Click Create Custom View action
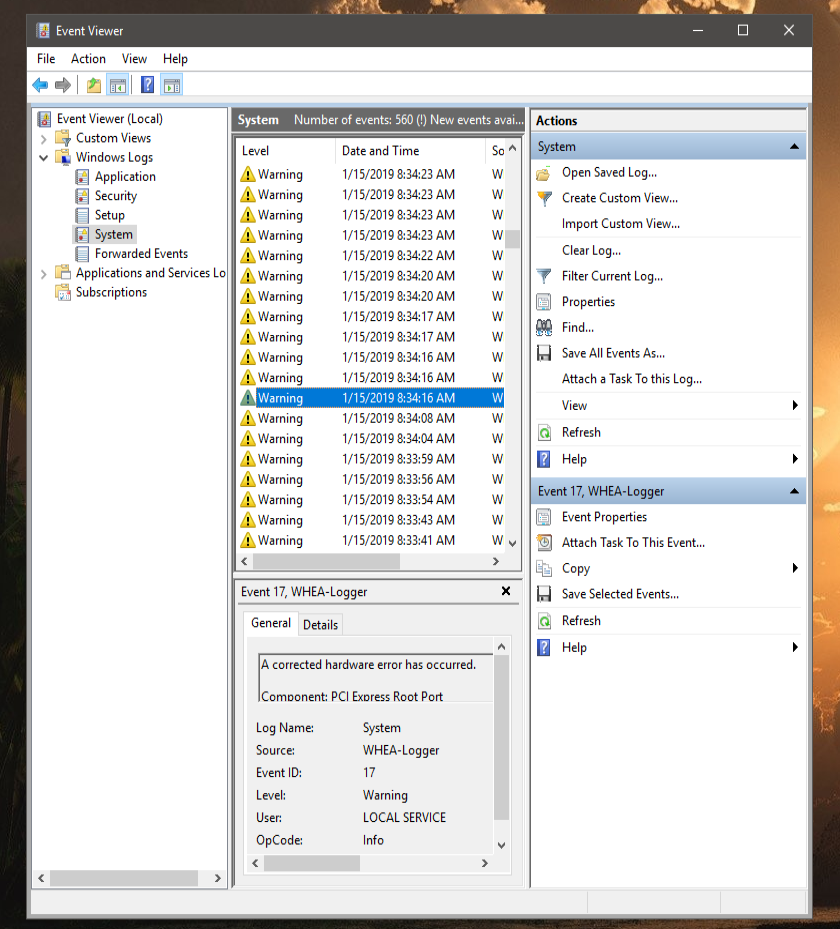 pyautogui.click(x=620, y=198)
